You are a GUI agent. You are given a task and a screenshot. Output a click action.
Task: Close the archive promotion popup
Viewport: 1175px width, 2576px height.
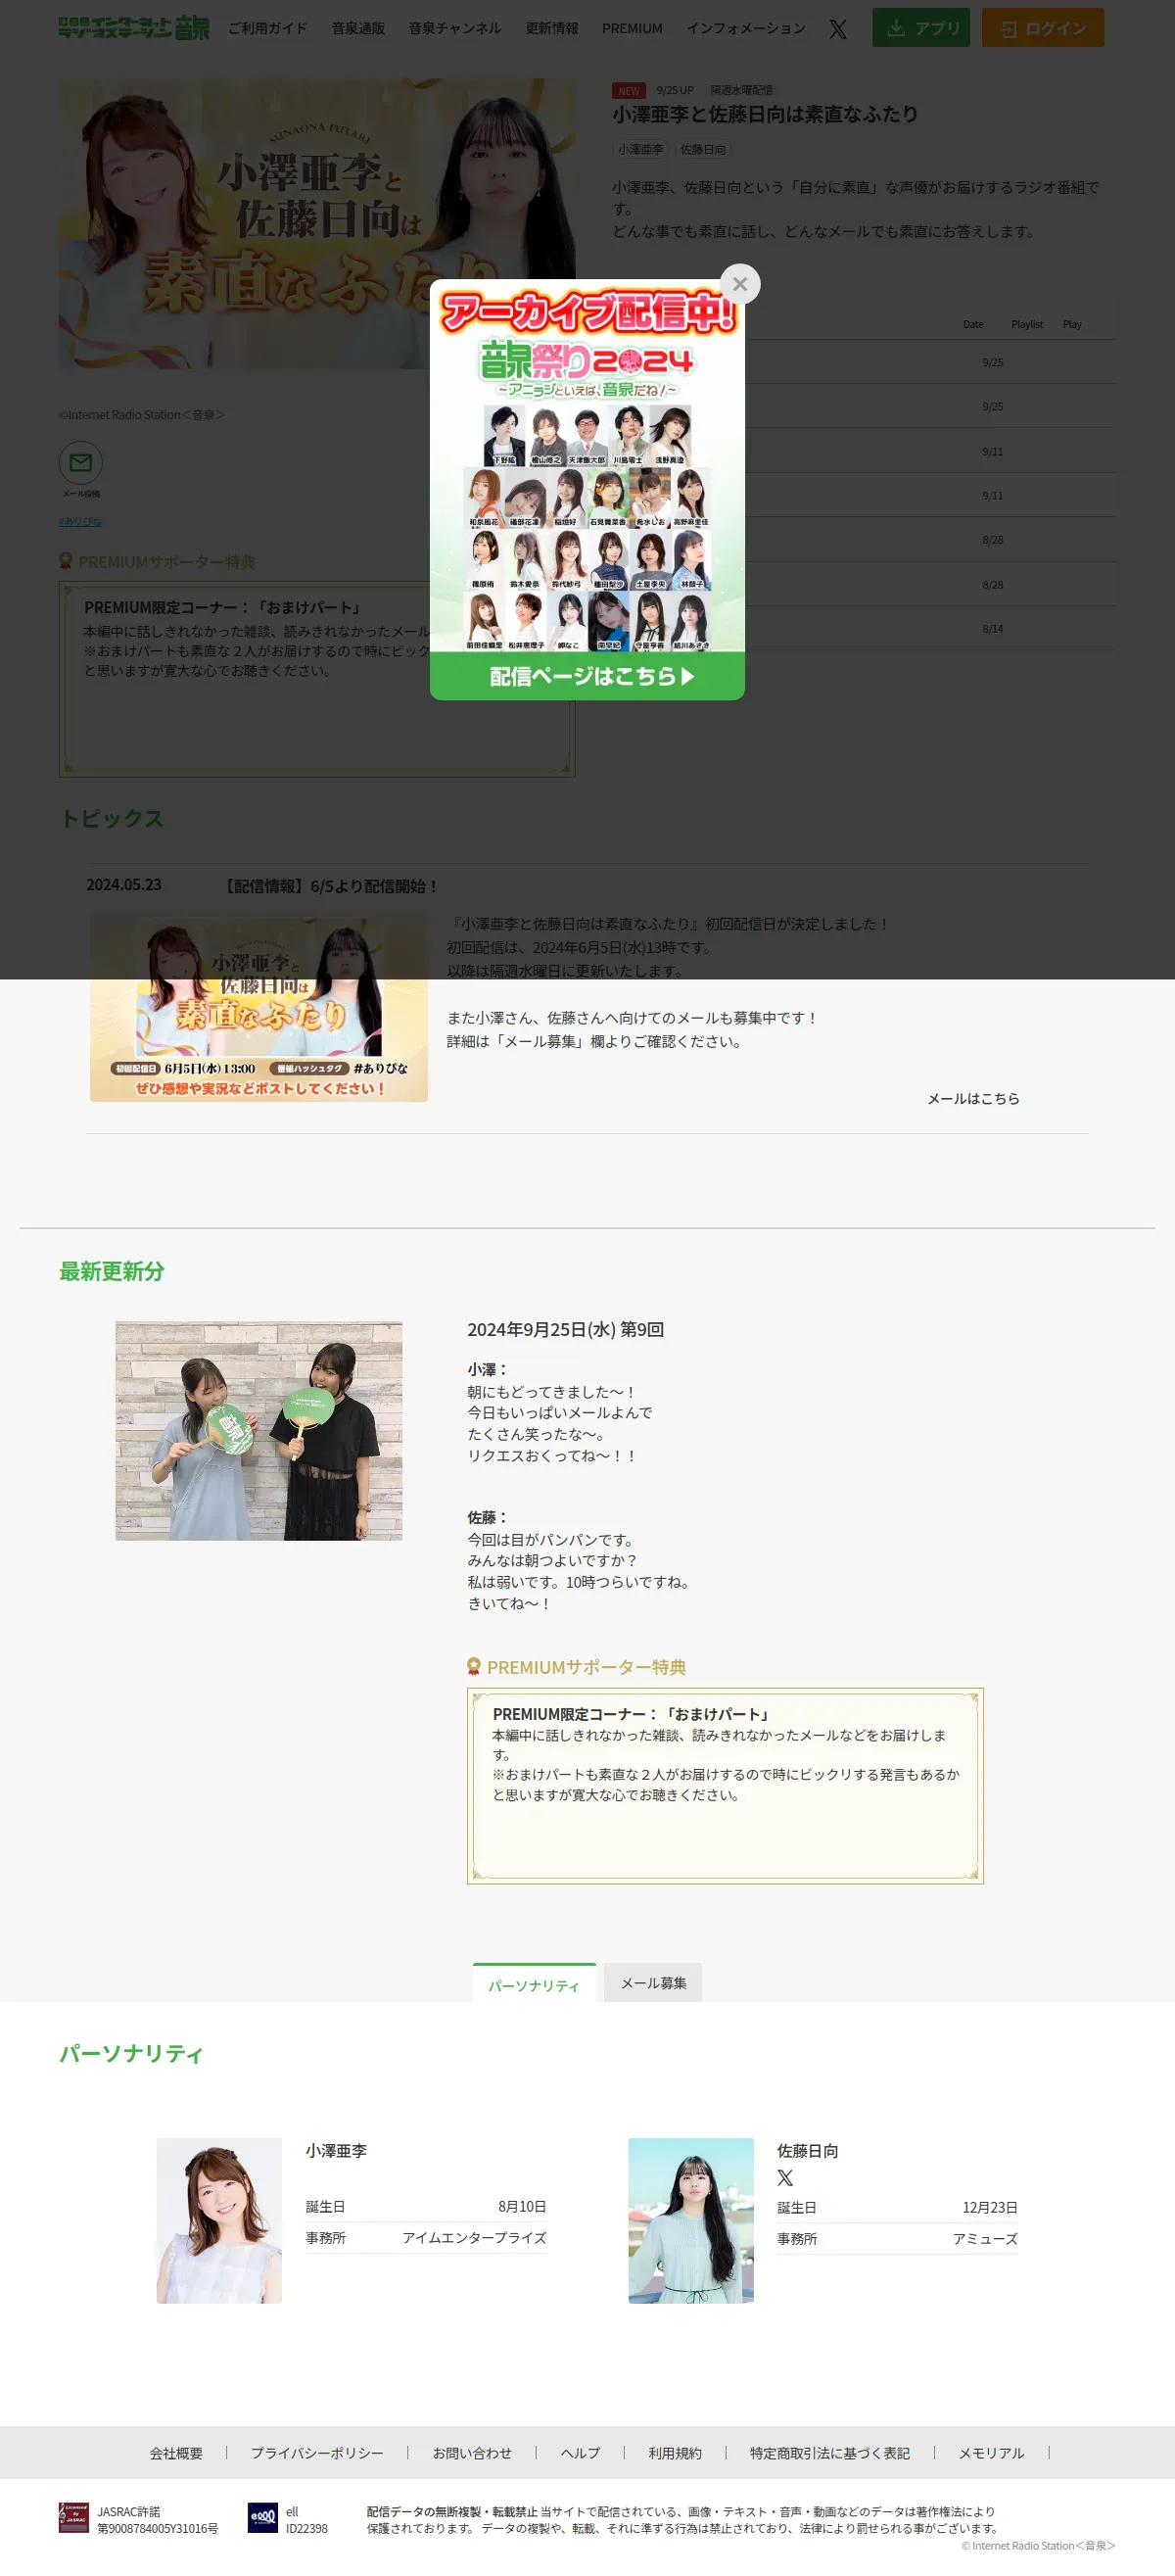pyautogui.click(x=740, y=284)
